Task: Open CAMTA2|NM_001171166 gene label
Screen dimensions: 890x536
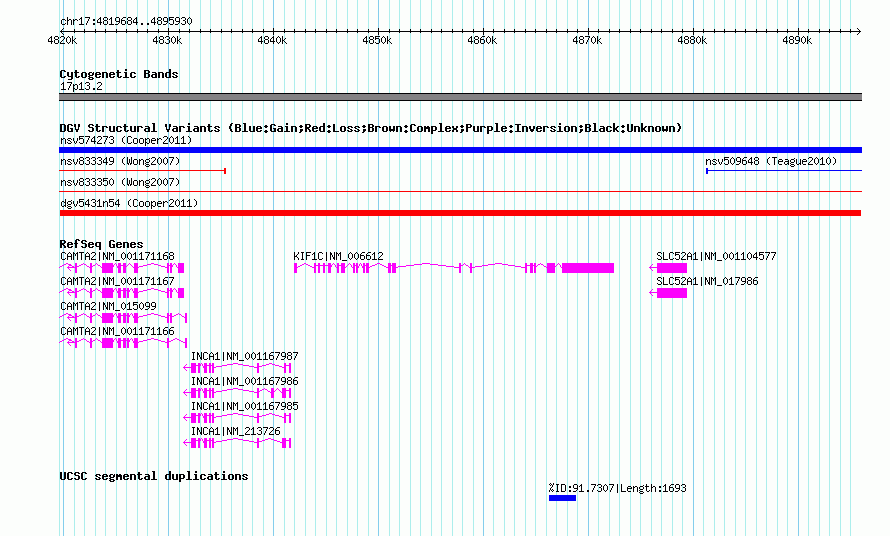Action: pos(117,331)
